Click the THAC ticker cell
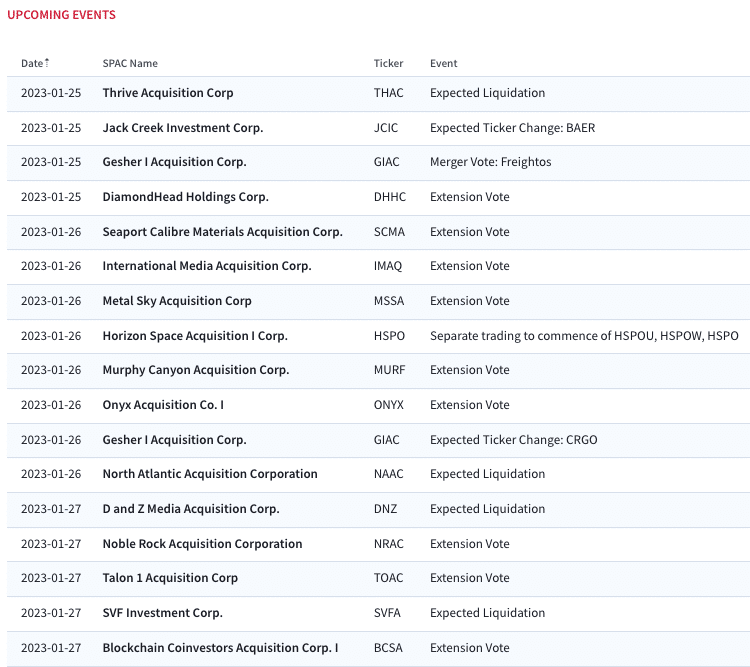 point(388,93)
